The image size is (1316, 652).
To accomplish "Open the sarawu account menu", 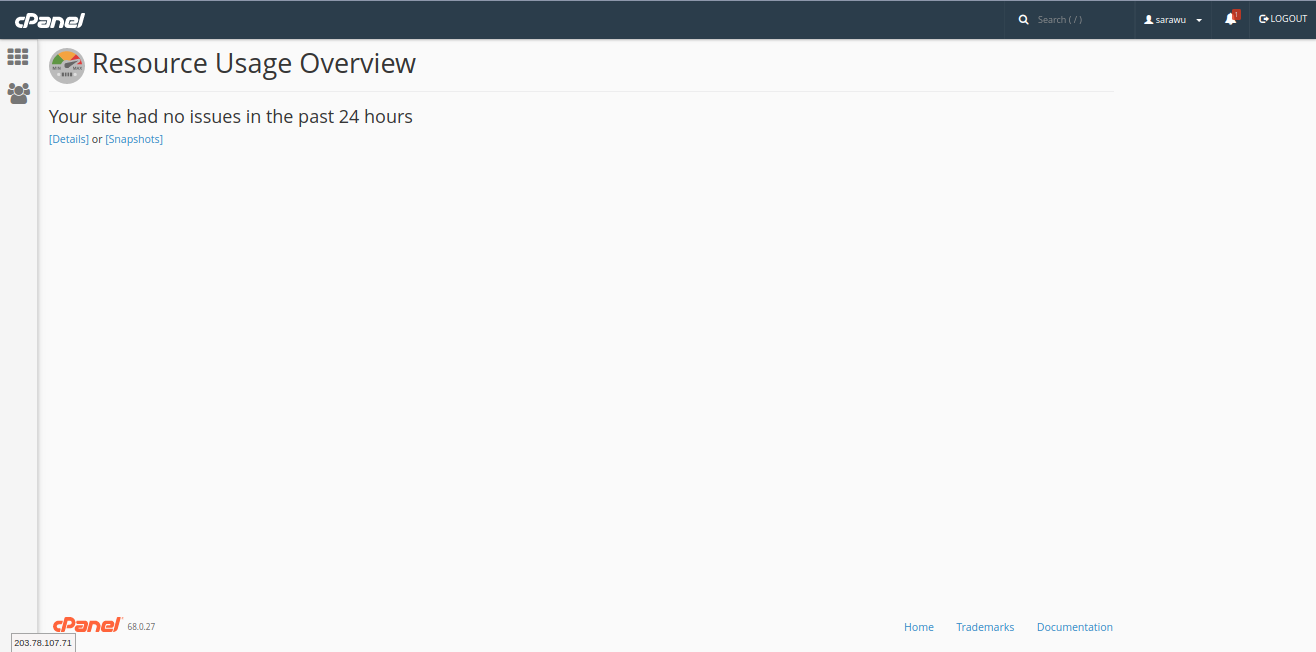I will tap(1172, 20).
